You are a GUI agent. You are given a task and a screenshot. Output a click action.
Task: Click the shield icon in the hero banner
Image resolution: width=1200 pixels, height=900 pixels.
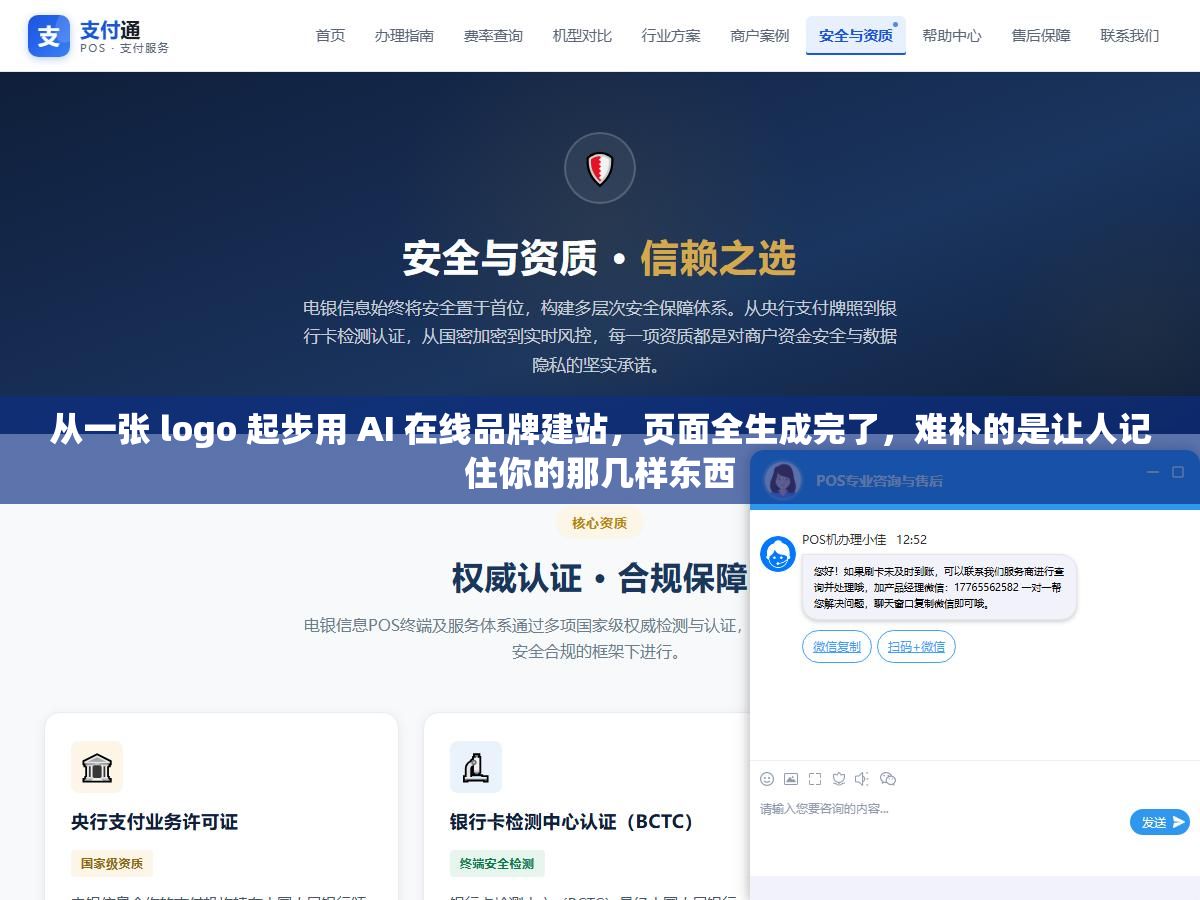(600, 168)
